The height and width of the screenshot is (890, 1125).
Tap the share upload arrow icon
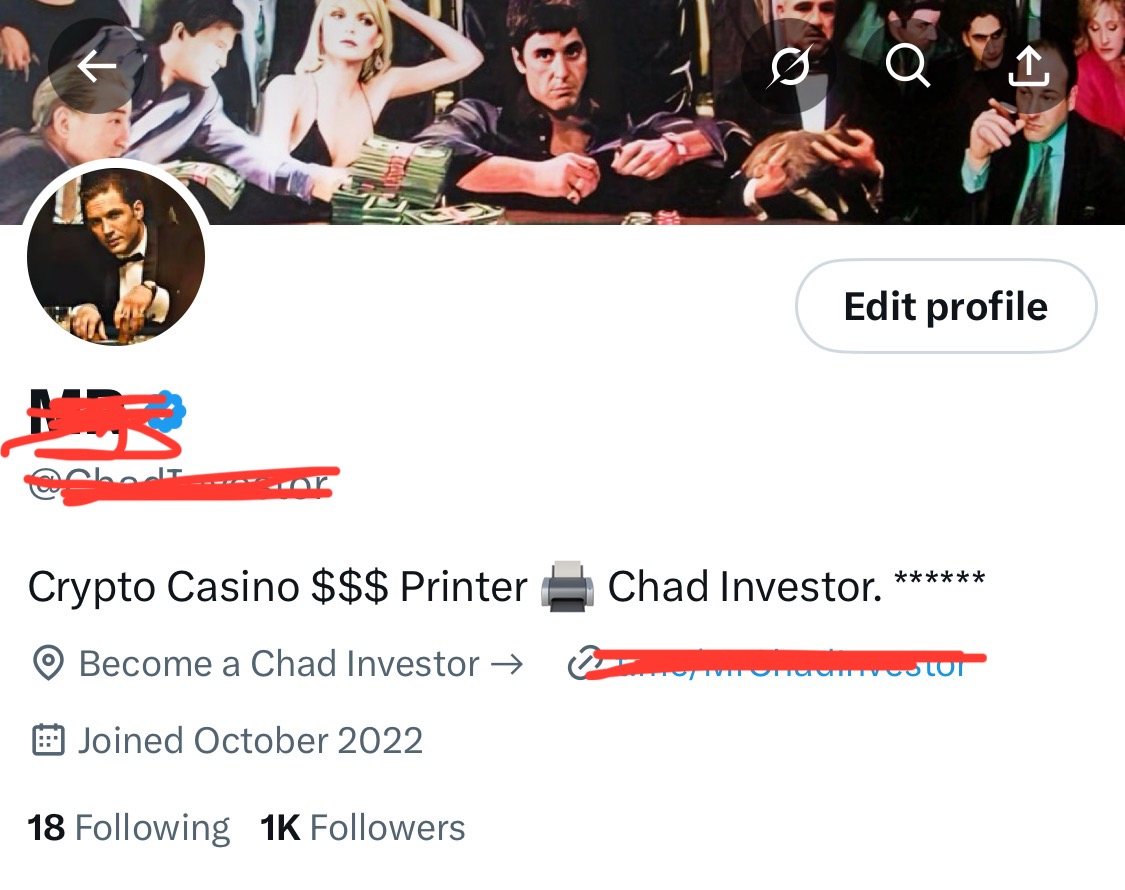tap(1029, 66)
